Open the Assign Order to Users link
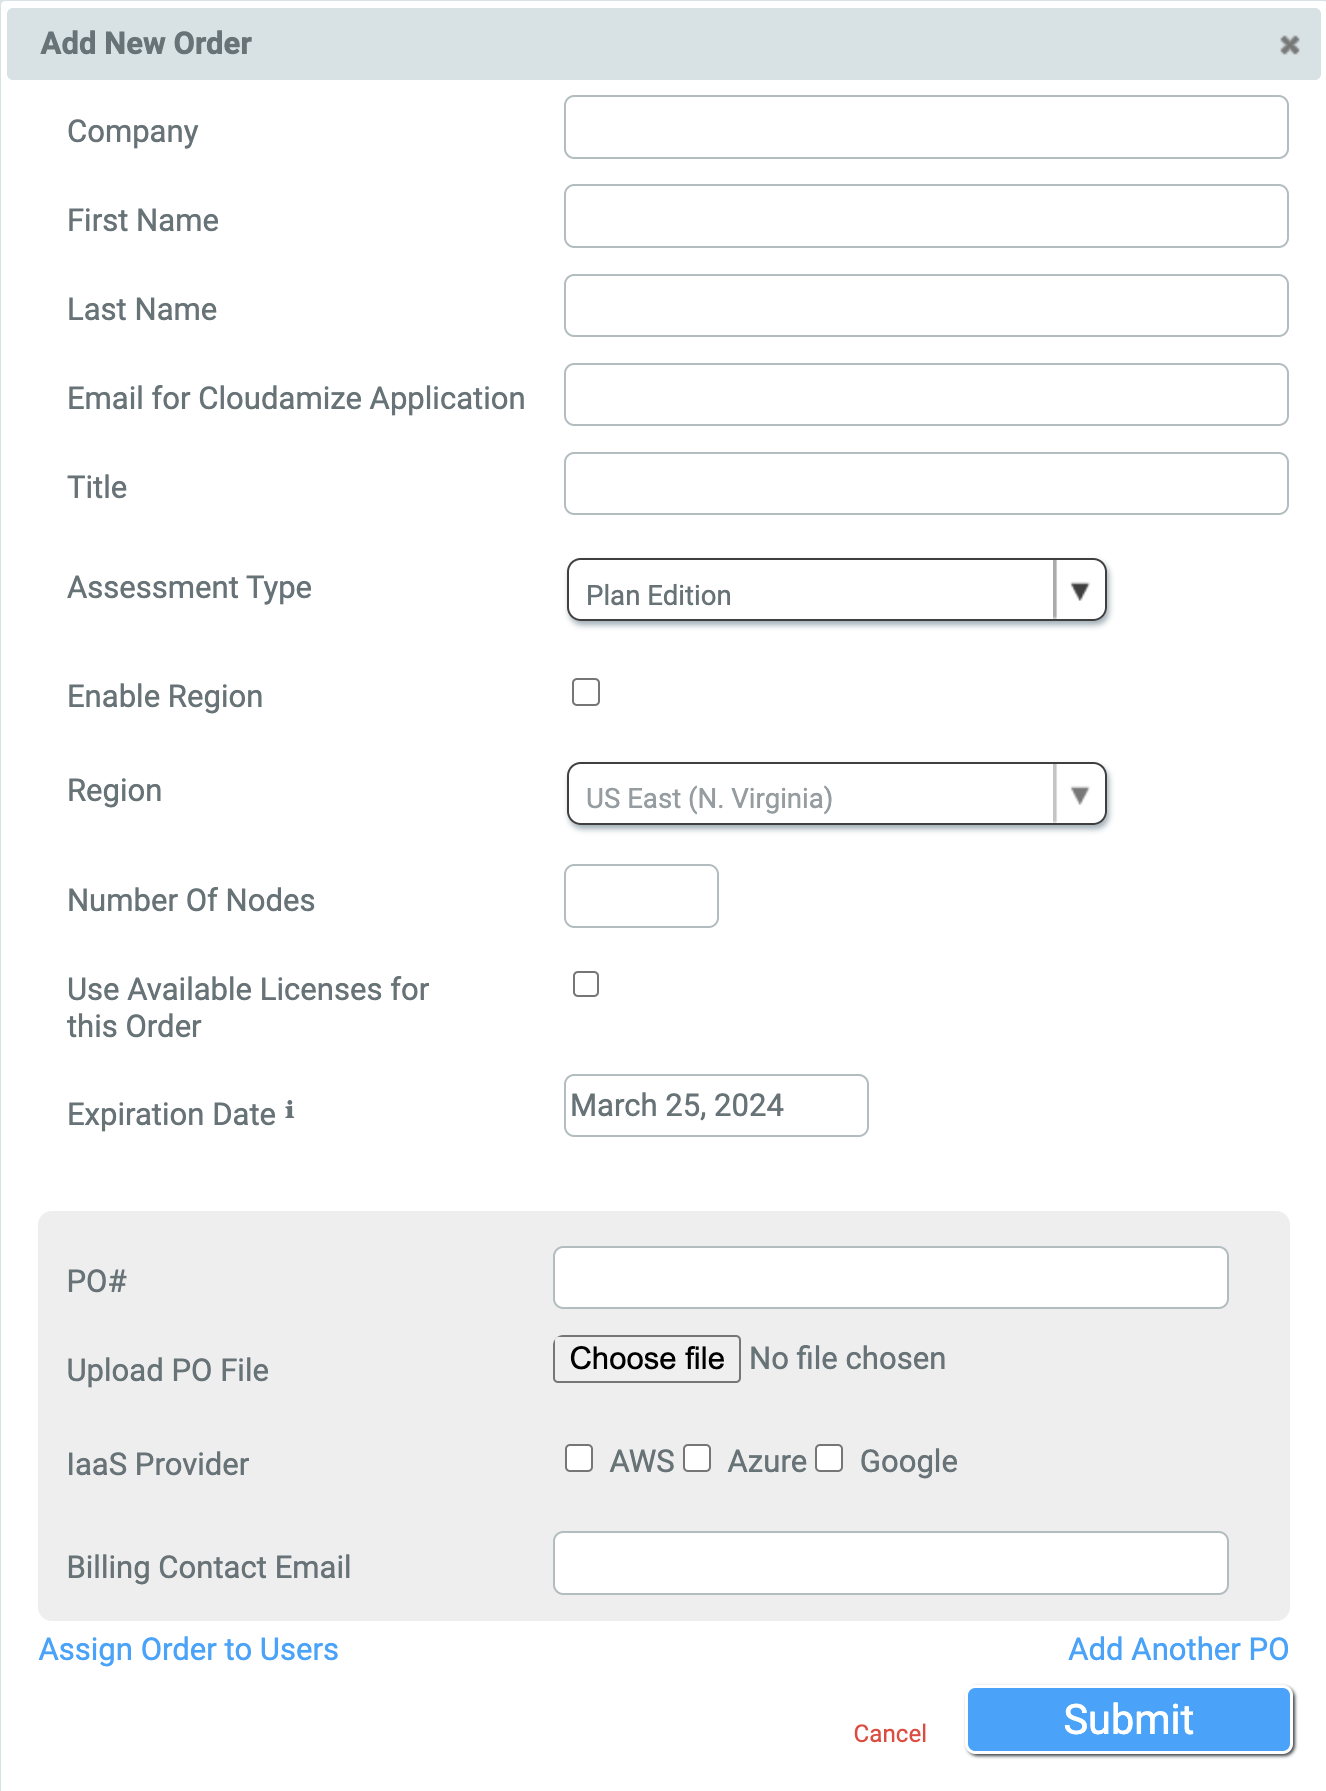The height and width of the screenshot is (1791, 1326). (189, 1649)
